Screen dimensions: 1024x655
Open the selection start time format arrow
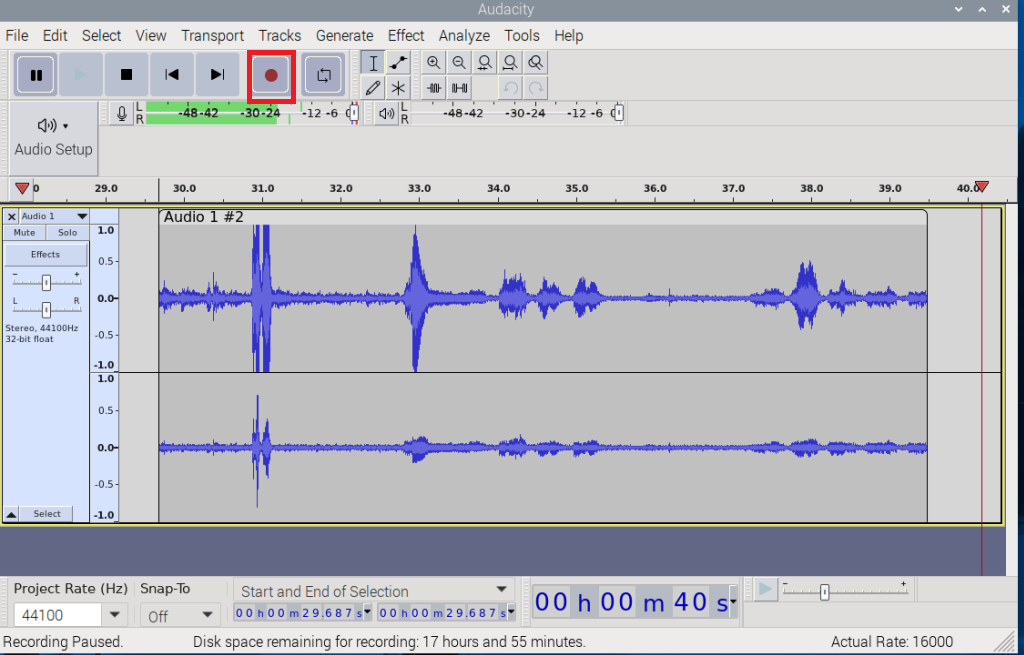pyautogui.click(x=367, y=612)
